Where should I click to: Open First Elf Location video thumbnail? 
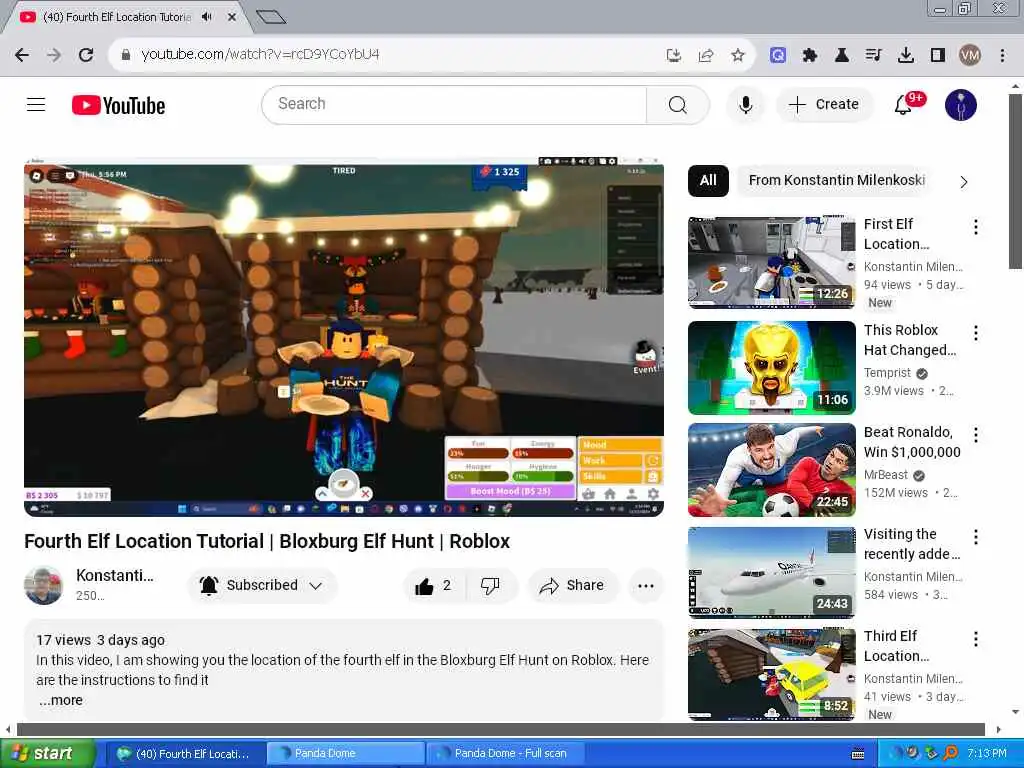point(772,263)
